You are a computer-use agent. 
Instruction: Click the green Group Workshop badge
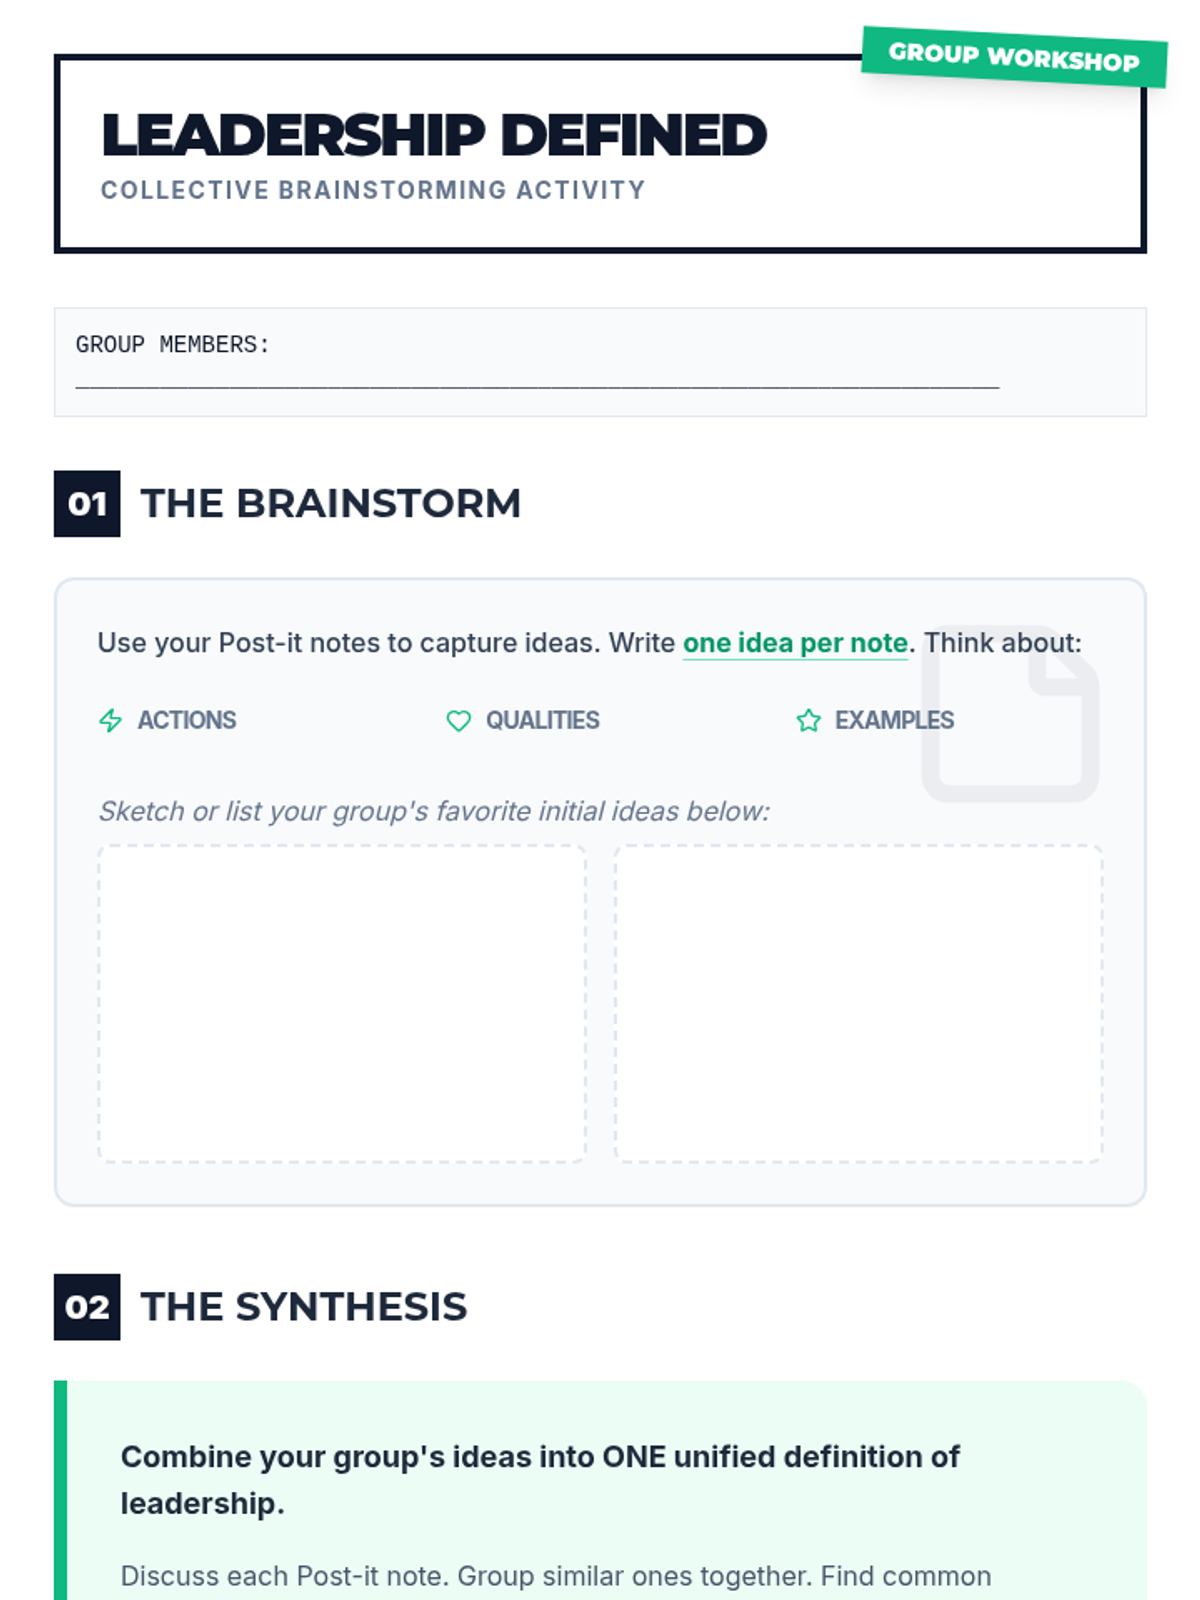pos(1014,57)
